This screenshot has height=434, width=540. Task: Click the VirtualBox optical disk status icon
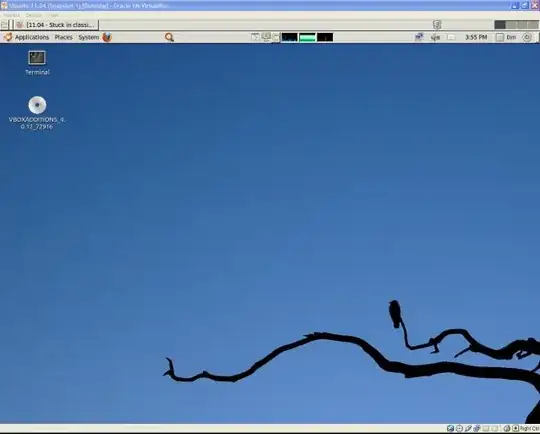[459, 428]
